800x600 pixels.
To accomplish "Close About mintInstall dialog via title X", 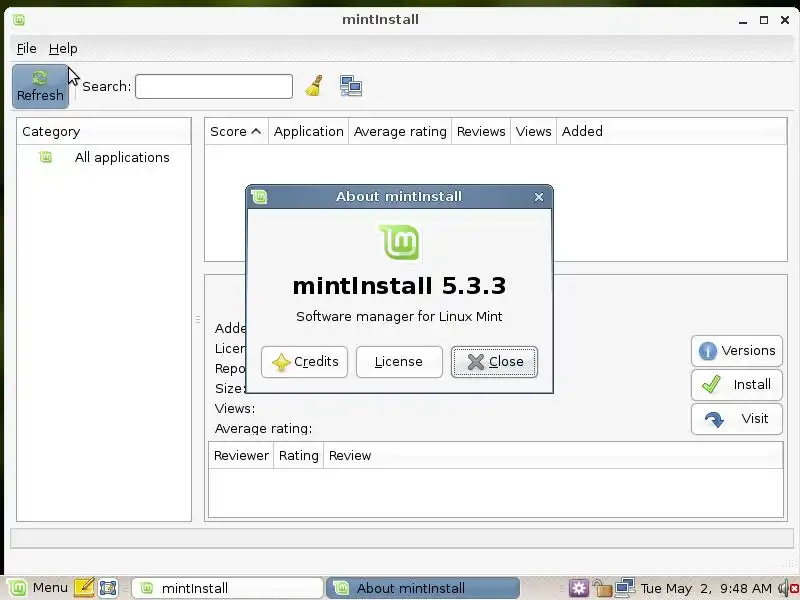I will [539, 197].
